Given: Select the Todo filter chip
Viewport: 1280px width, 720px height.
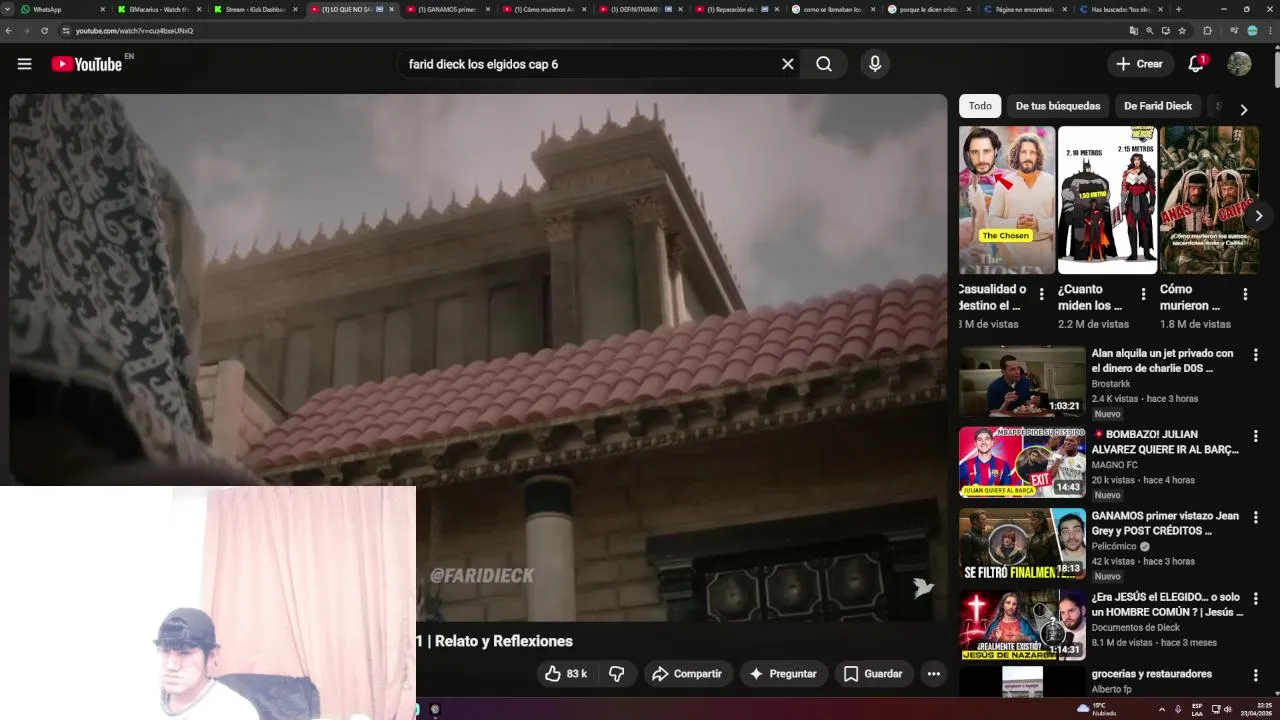Looking at the screenshot, I should coord(980,106).
